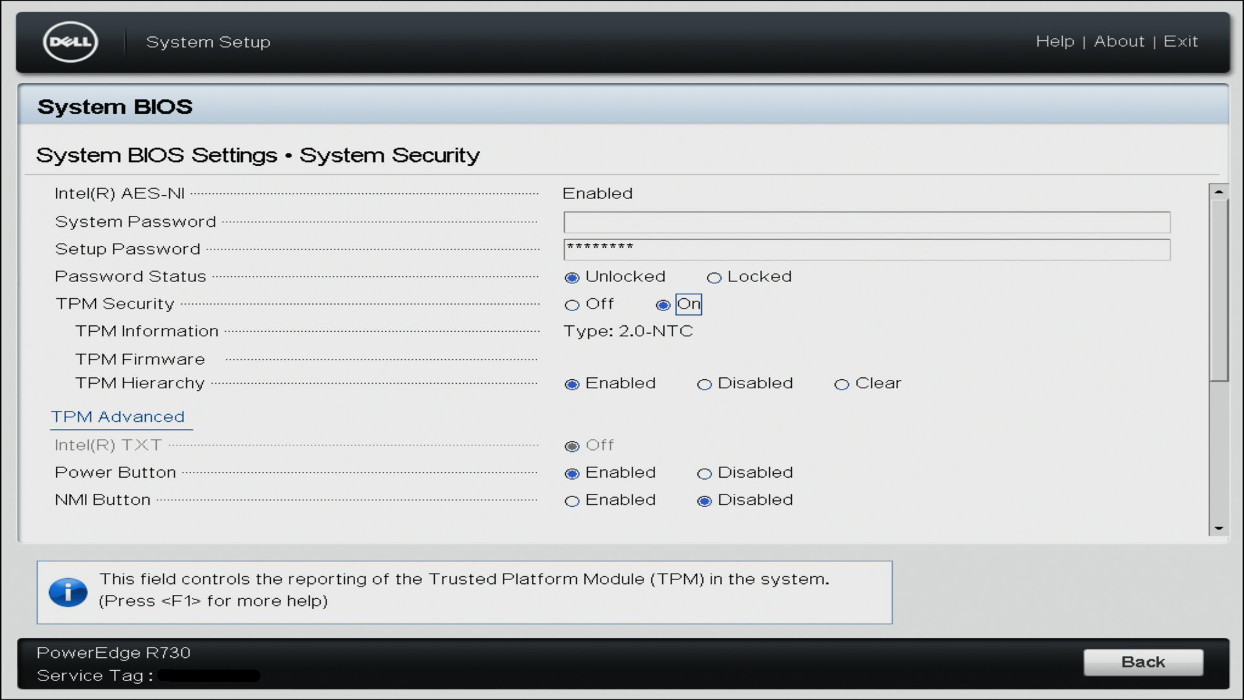Click the 'Type: 2.0-NTC' value
Screen dimensions: 1244x700
[628, 331]
